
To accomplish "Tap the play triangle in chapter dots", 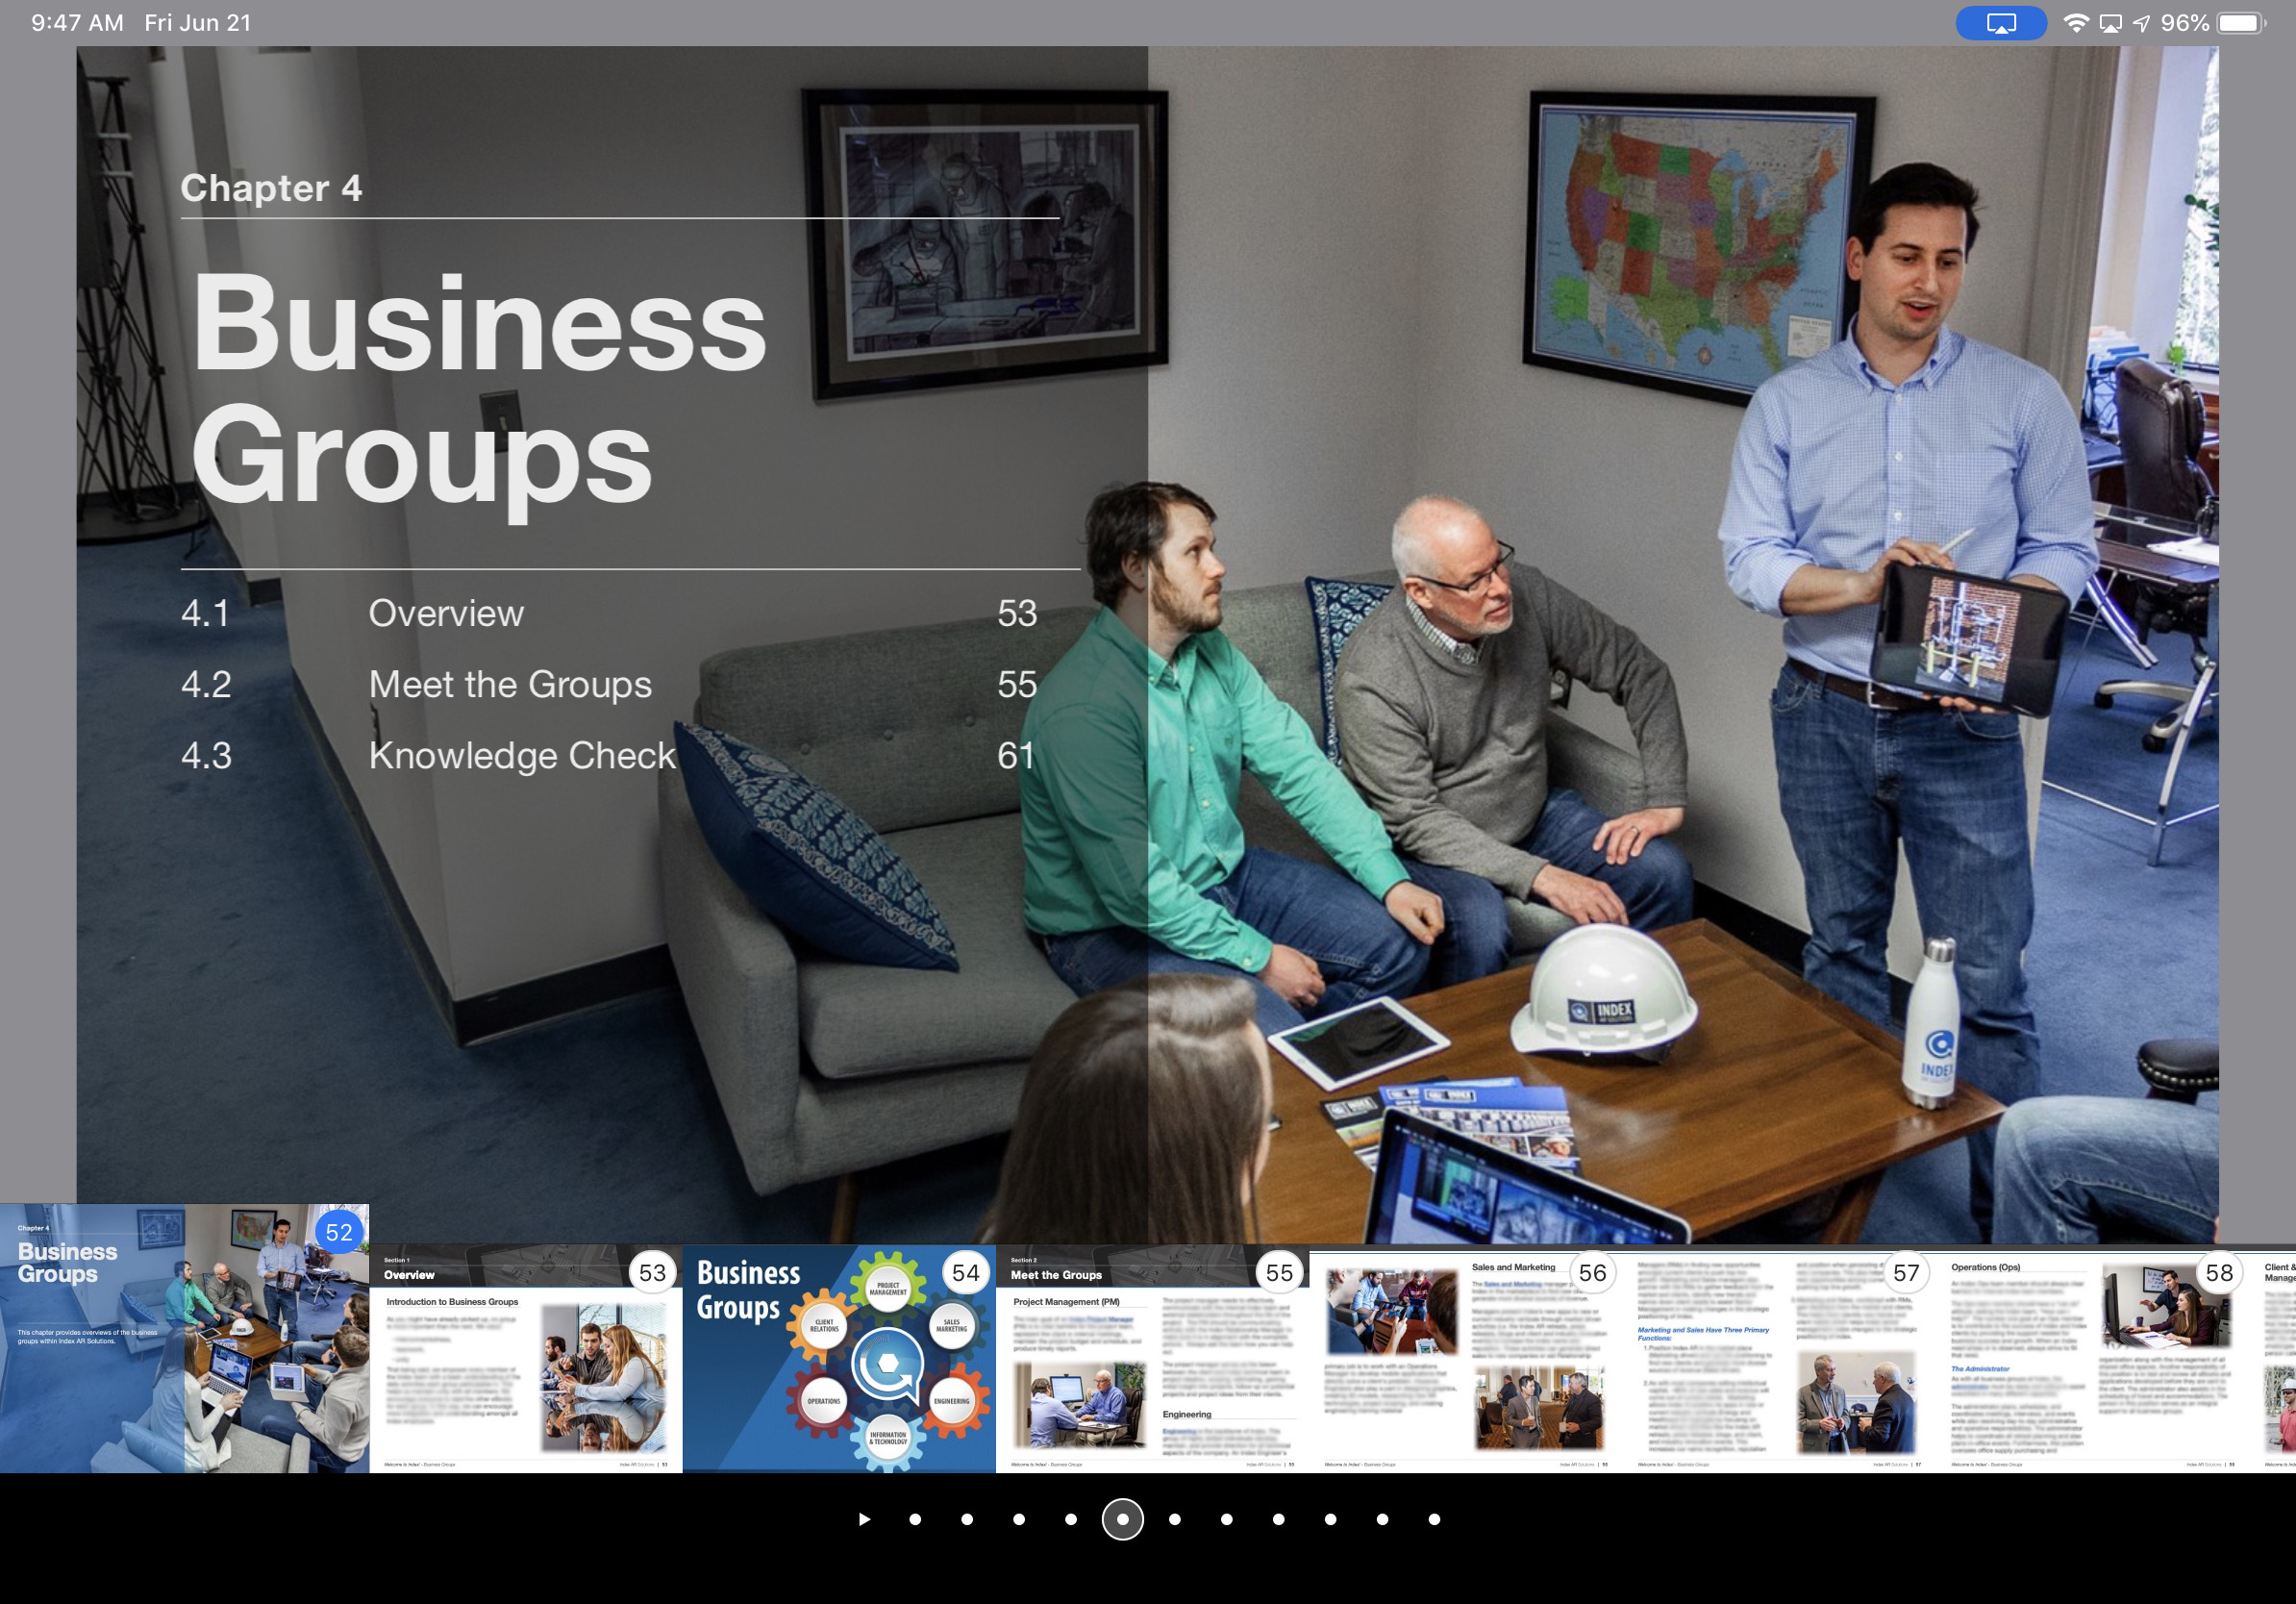I will (x=864, y=1519).
